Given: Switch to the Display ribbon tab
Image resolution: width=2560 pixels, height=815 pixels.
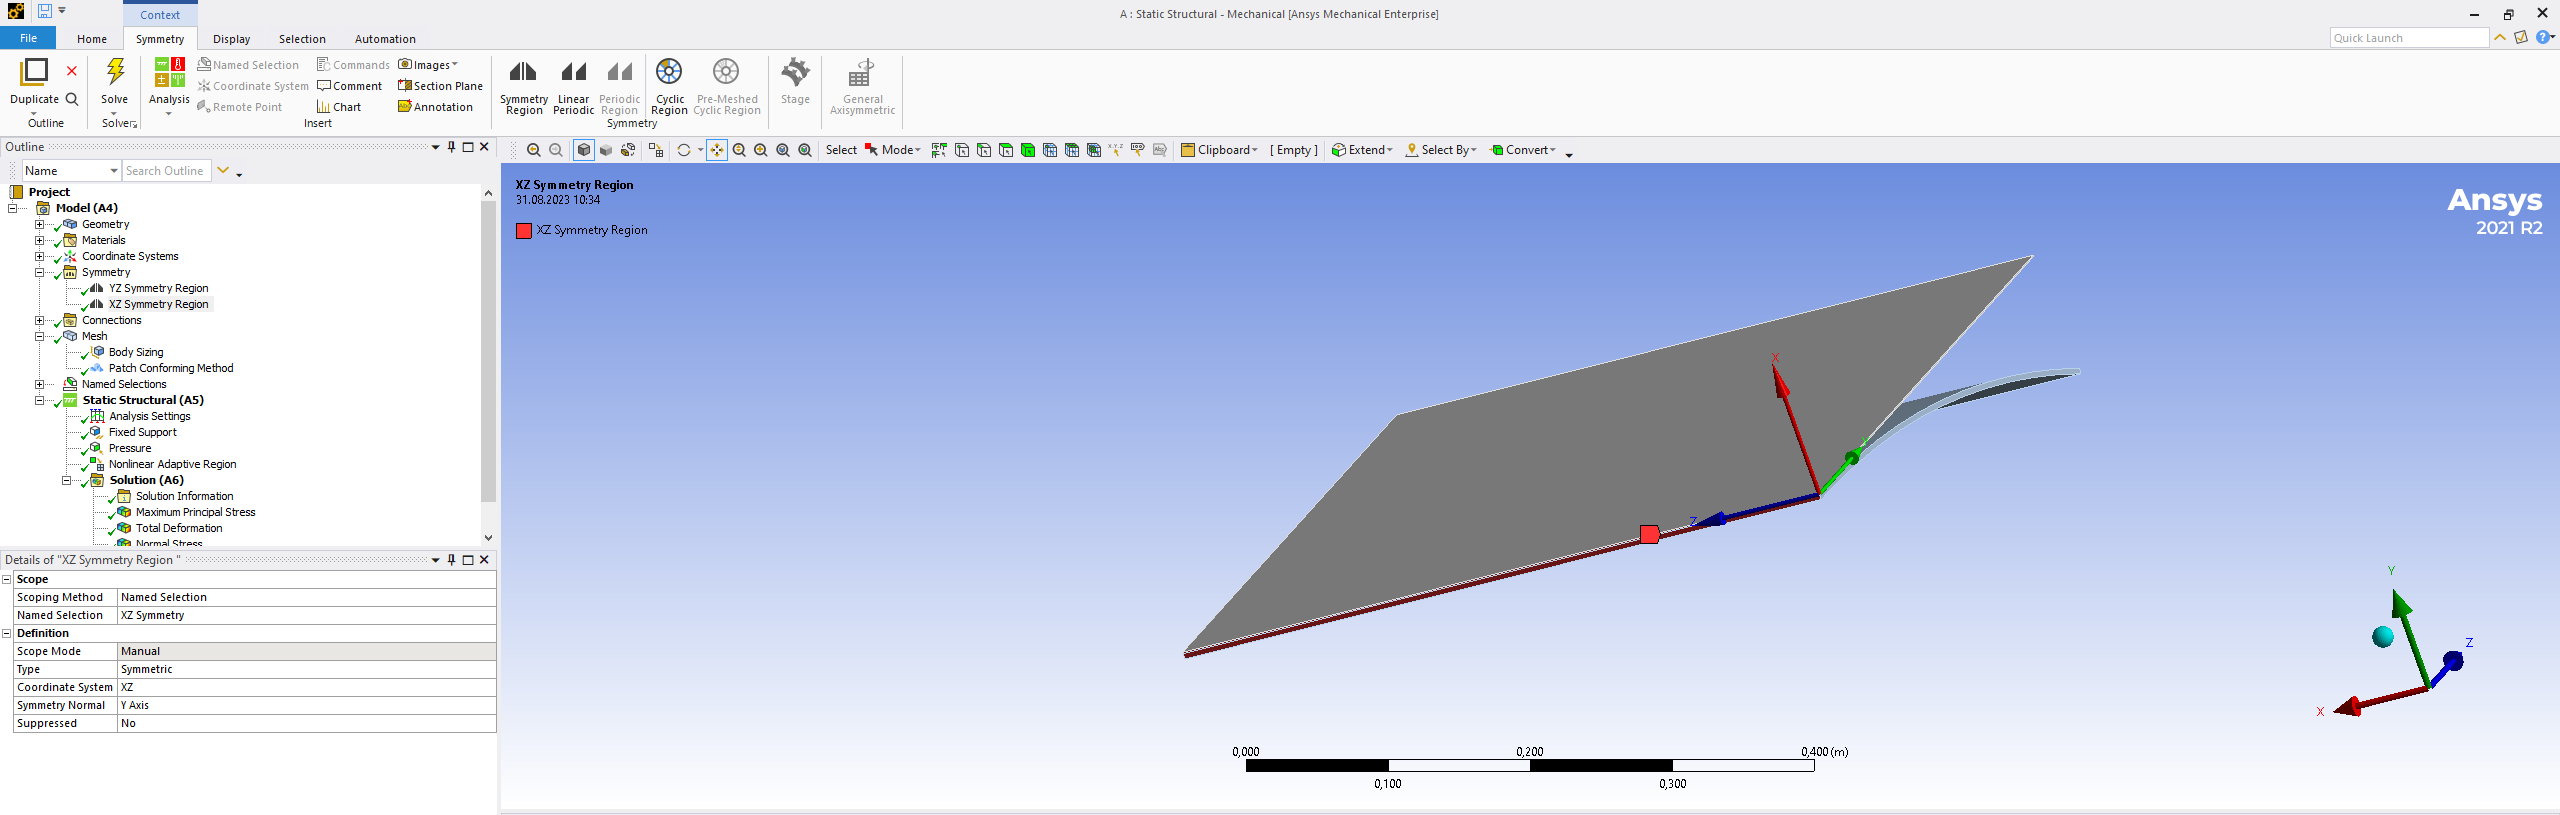Looking at the screenshot, I should click(231, 39).
